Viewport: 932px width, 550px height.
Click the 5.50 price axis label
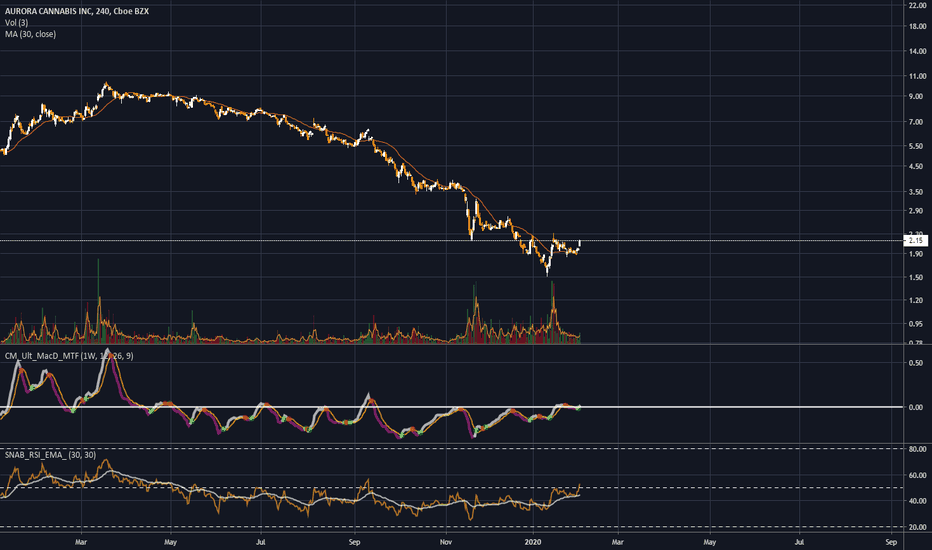coord(915,146)
